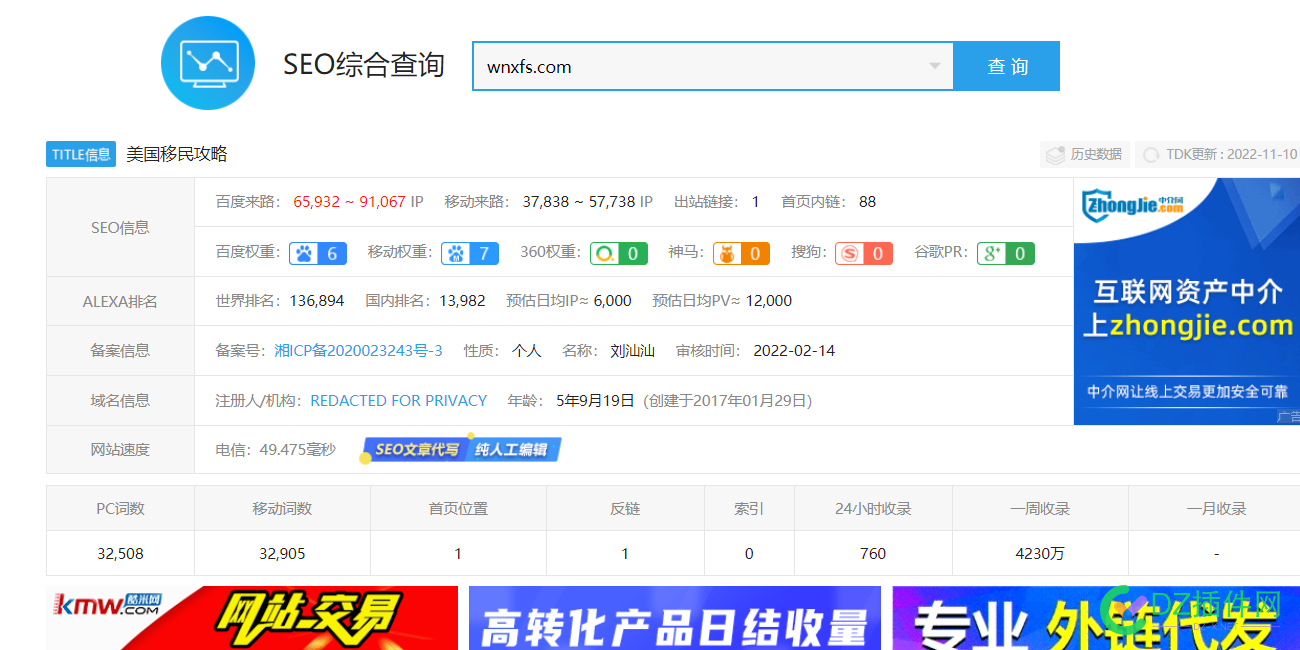Click 世界排名 value 136,894
The image size is (1300, 650).
pyautogui.click(x=317, y=301)
